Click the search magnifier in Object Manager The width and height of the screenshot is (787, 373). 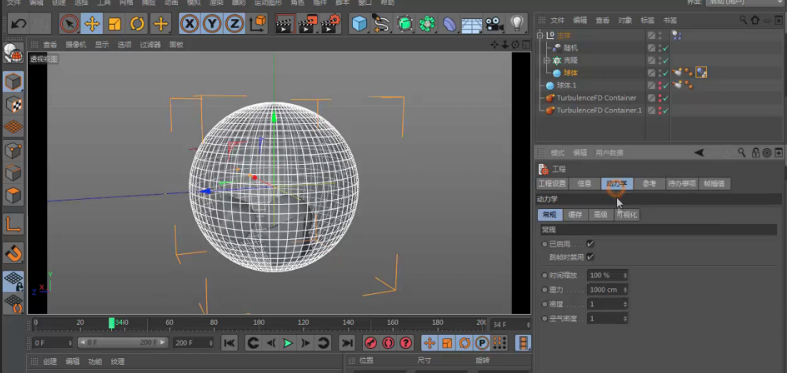tap(743, 20)
